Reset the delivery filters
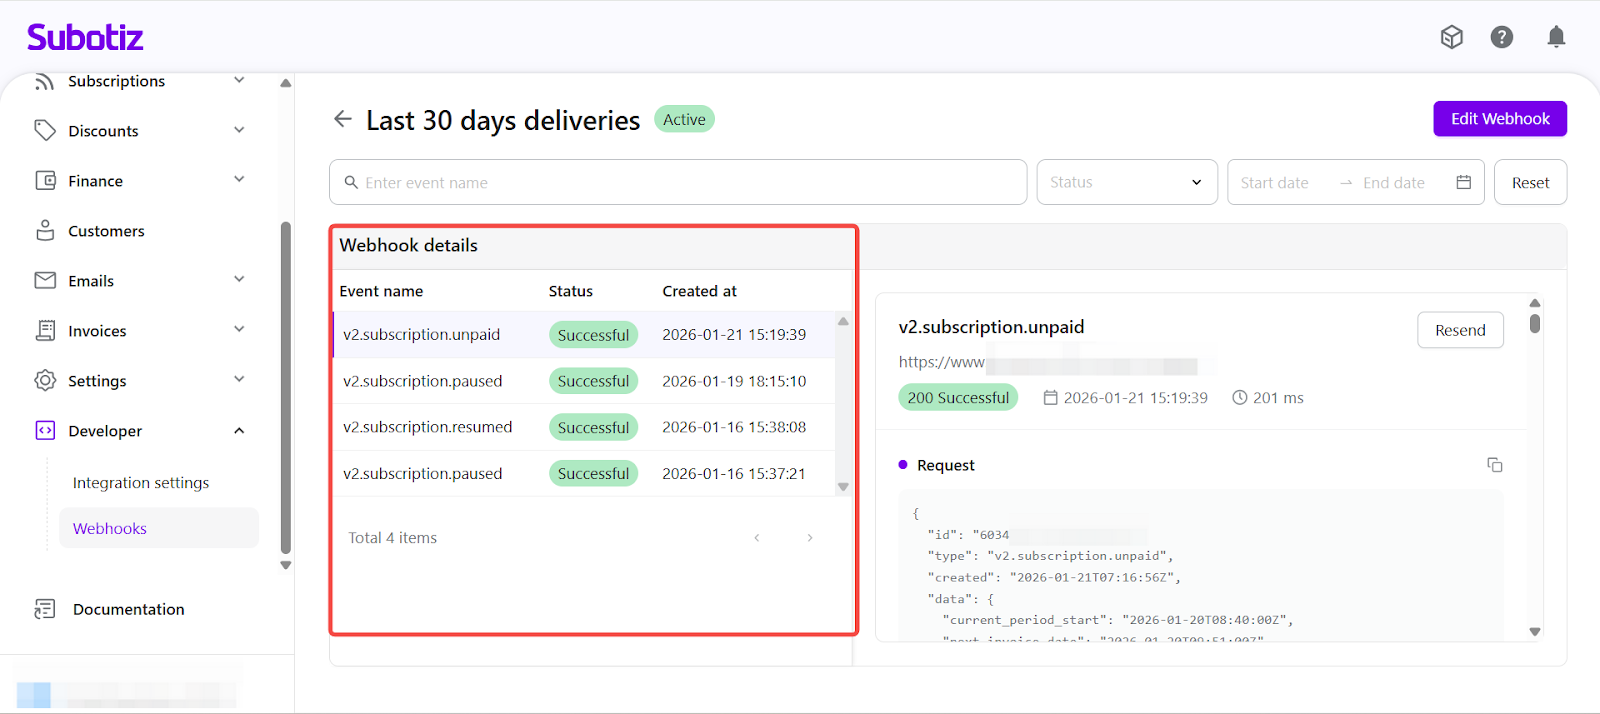The image size is (1600, 714). pyautogui.click(x=1529, y=183)
